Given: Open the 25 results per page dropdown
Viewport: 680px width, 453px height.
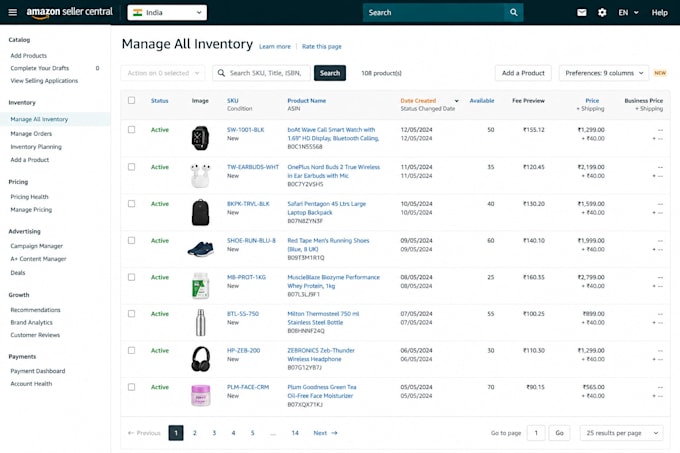Looking at the screenshot, I should tap(621, 433).
